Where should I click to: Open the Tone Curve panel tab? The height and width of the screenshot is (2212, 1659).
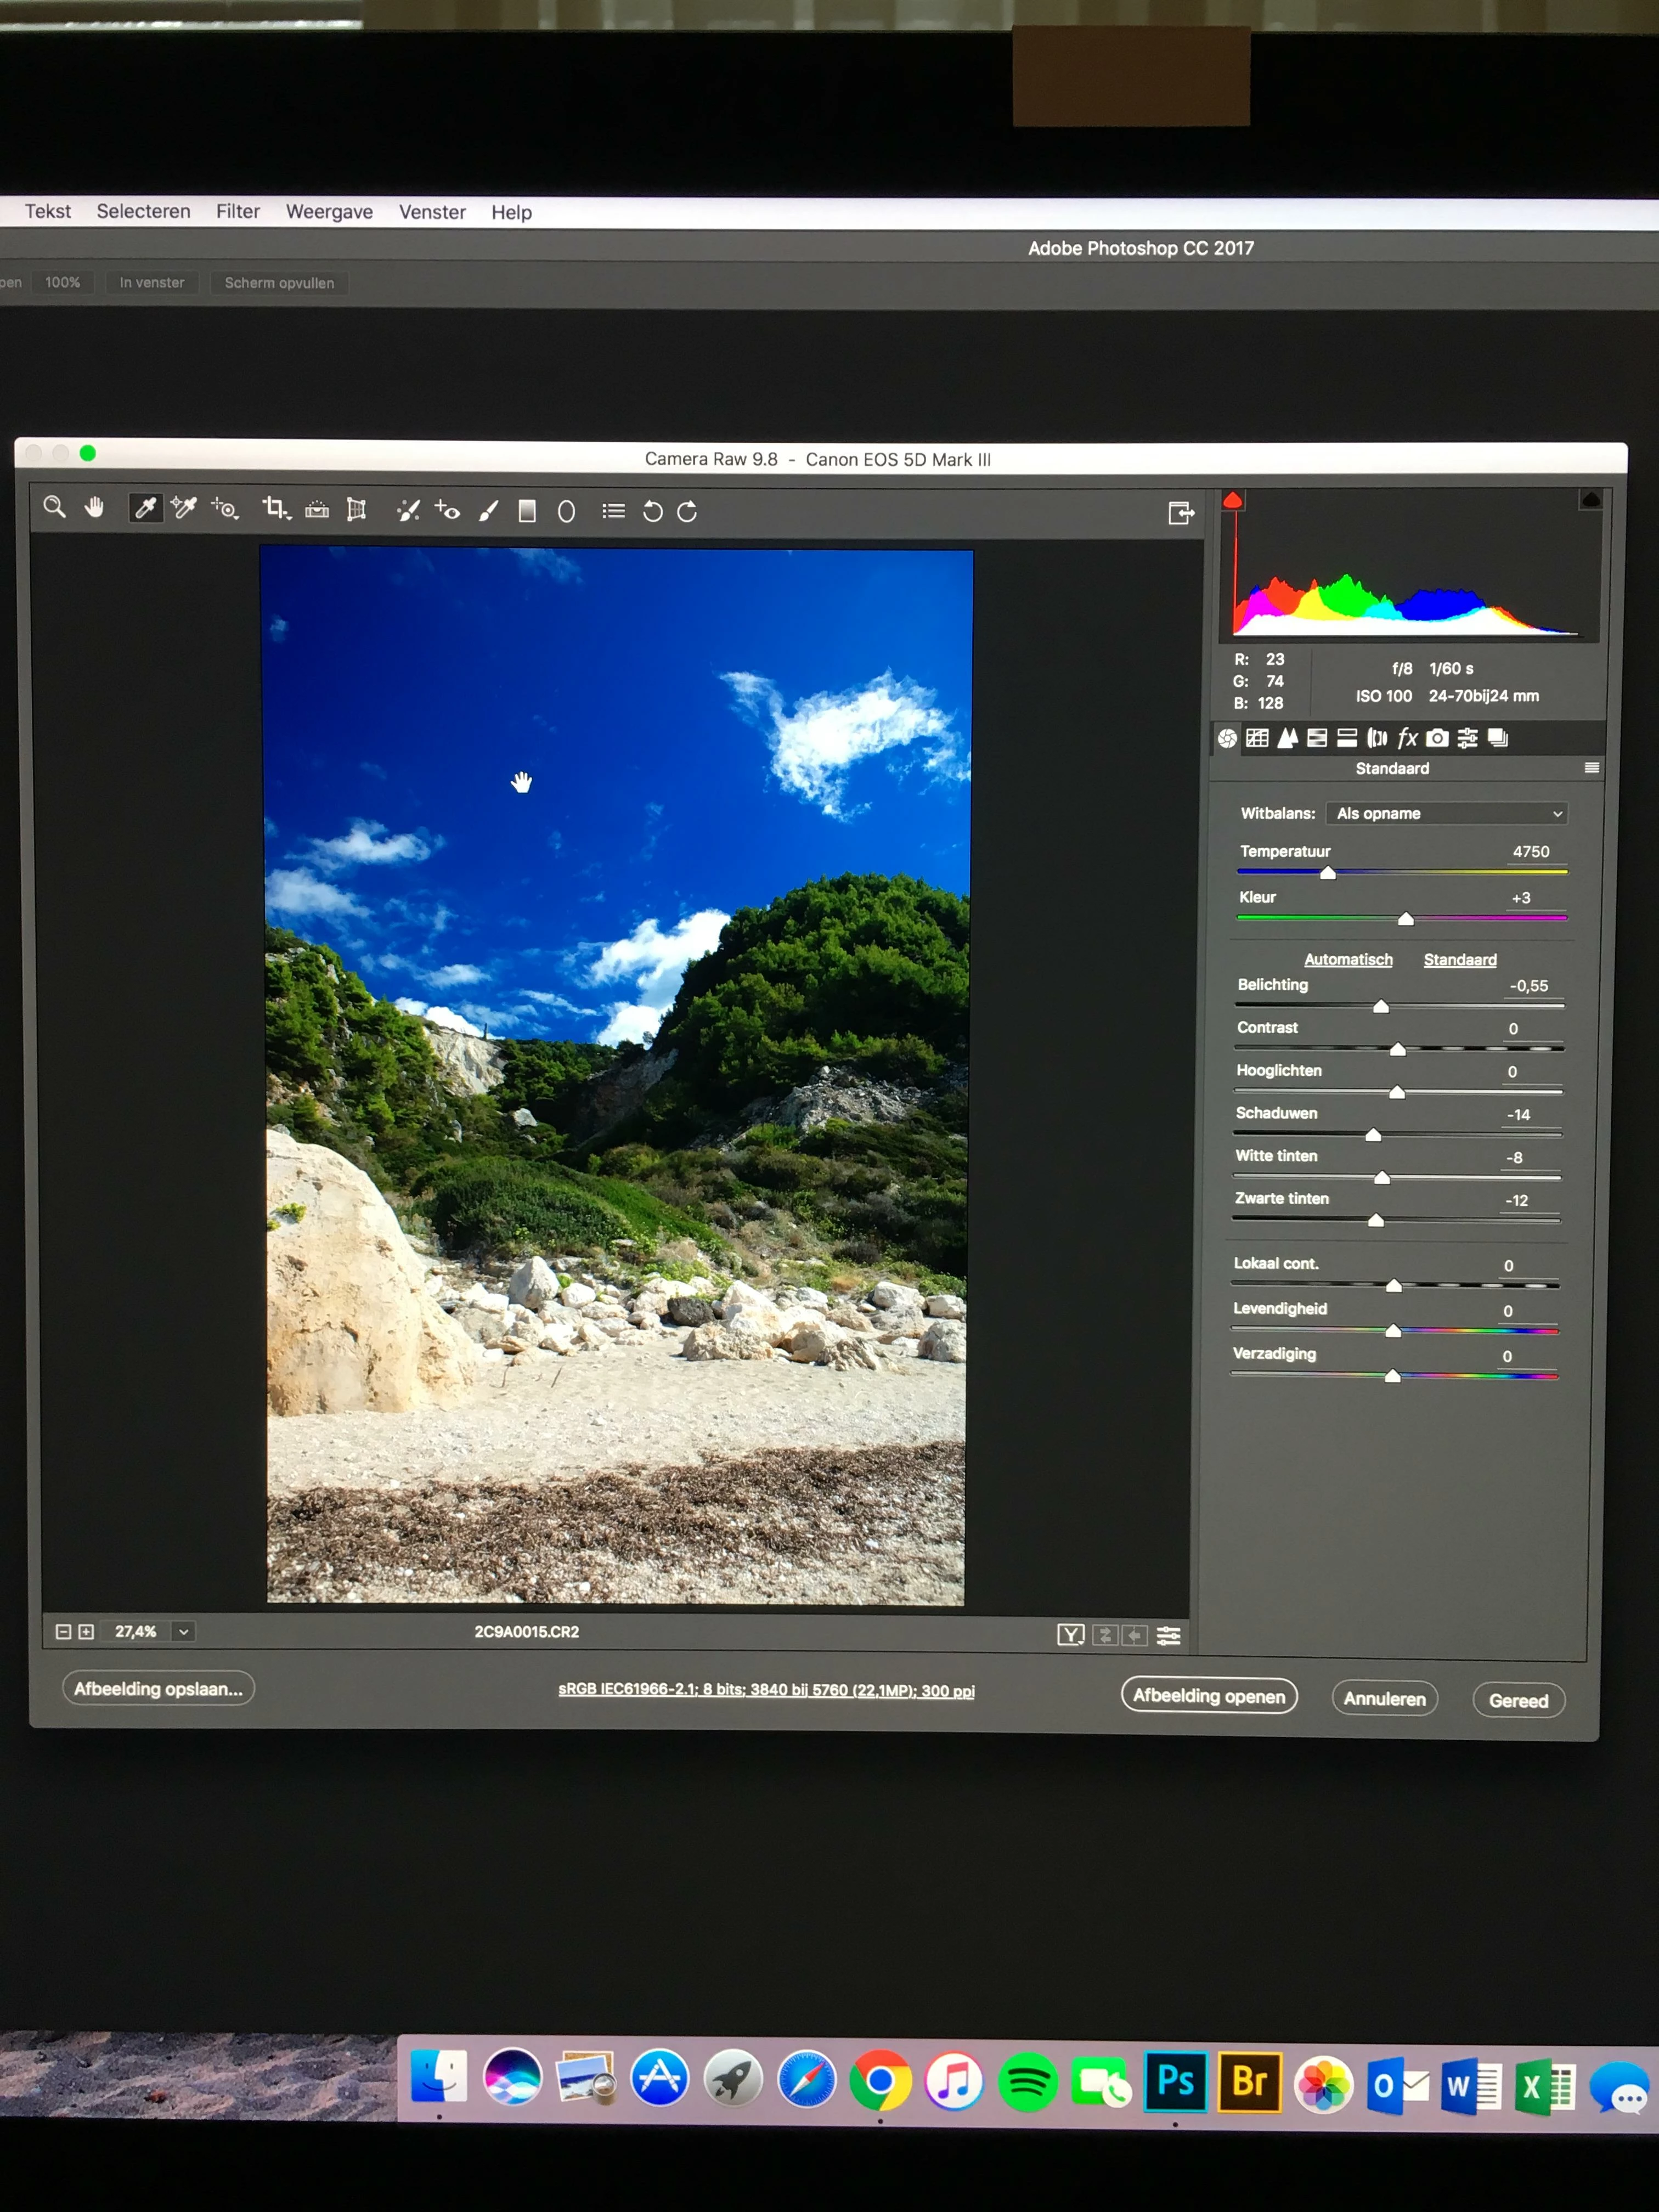pyautogui.click(x=1257, y=738)
